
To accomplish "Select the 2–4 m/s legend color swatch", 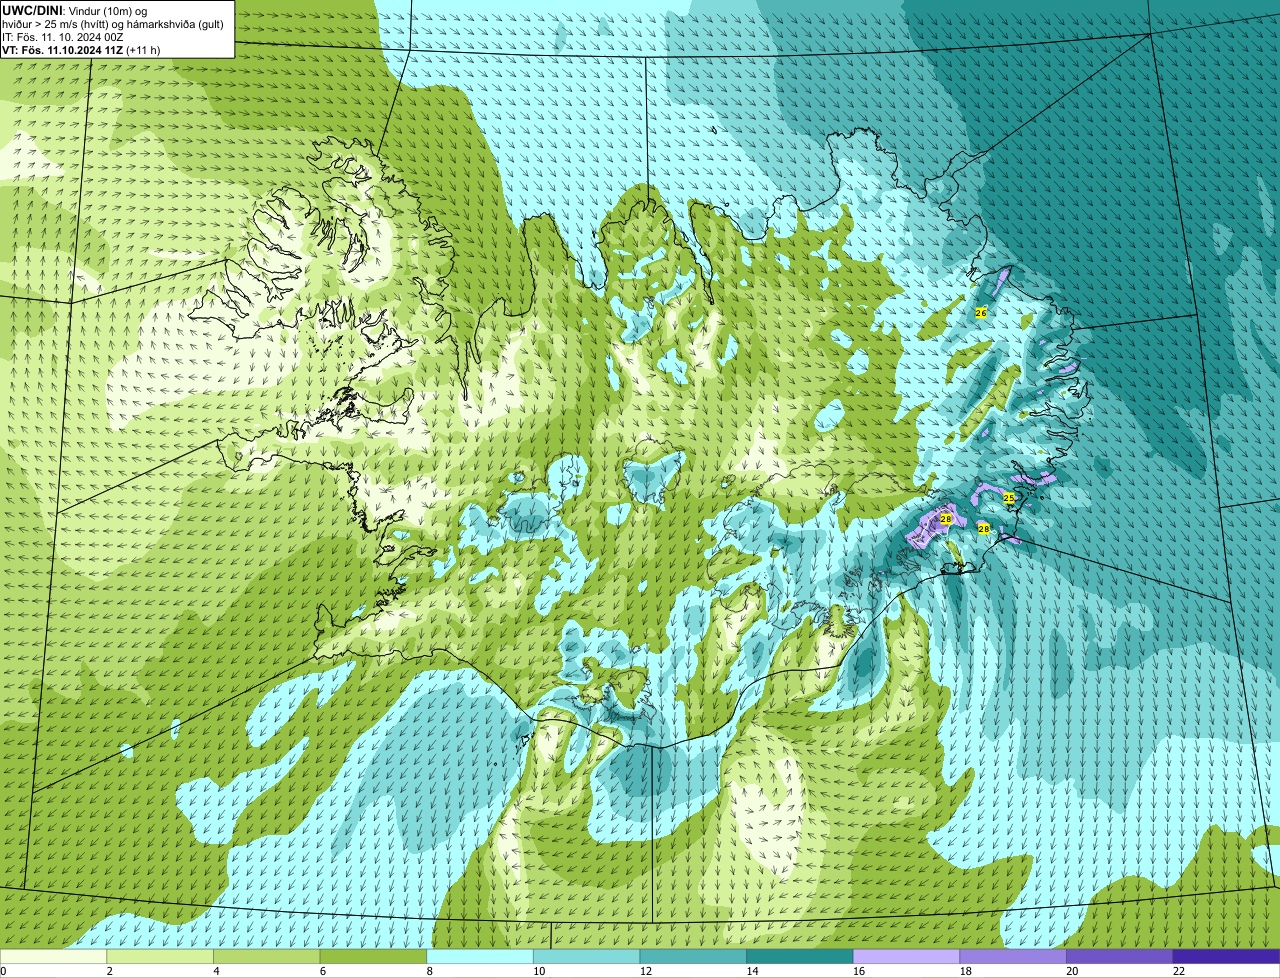I will click(160, 956).
